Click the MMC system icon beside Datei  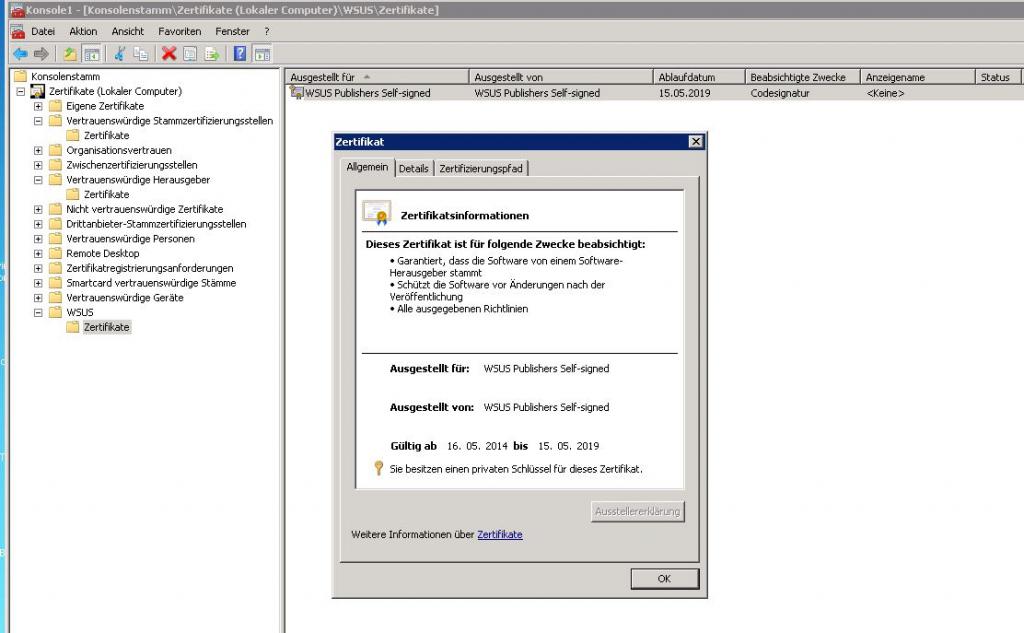click(x=18, y=31)
